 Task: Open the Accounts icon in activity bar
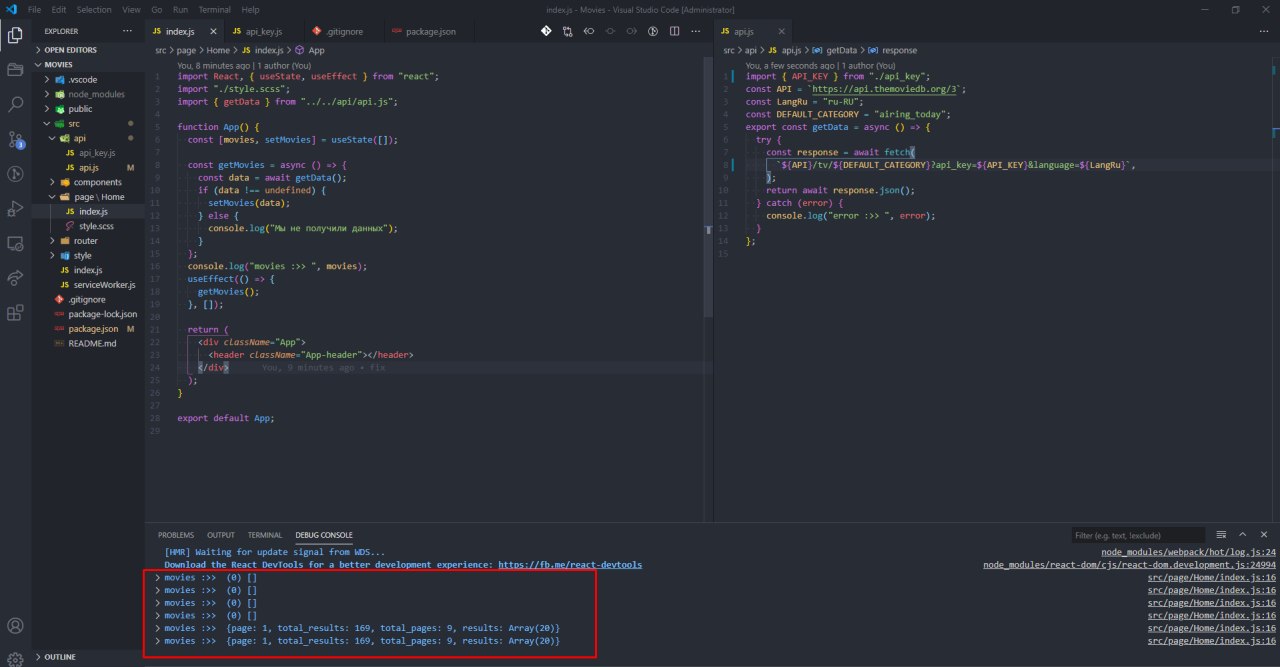click(15, 627)
